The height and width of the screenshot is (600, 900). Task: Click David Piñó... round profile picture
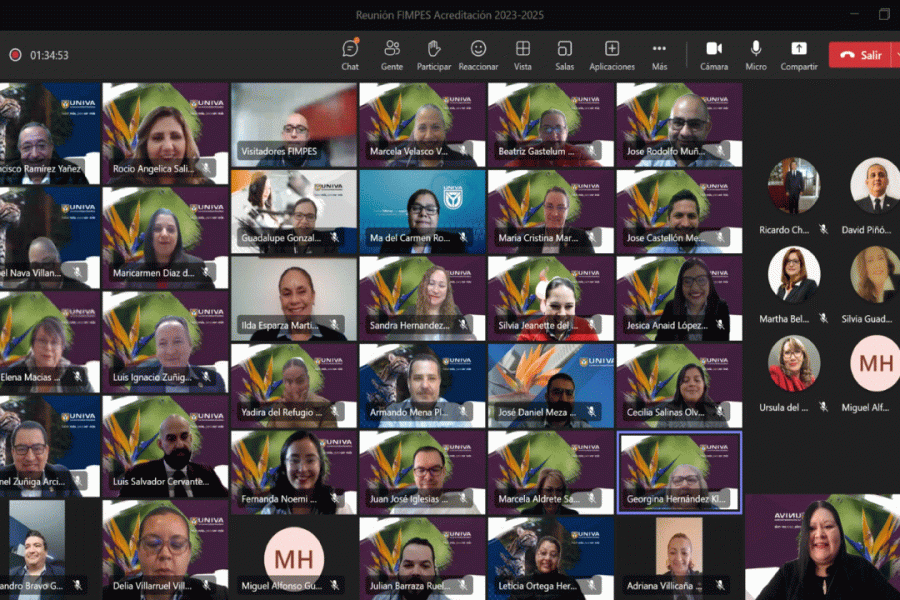(875, 187)
